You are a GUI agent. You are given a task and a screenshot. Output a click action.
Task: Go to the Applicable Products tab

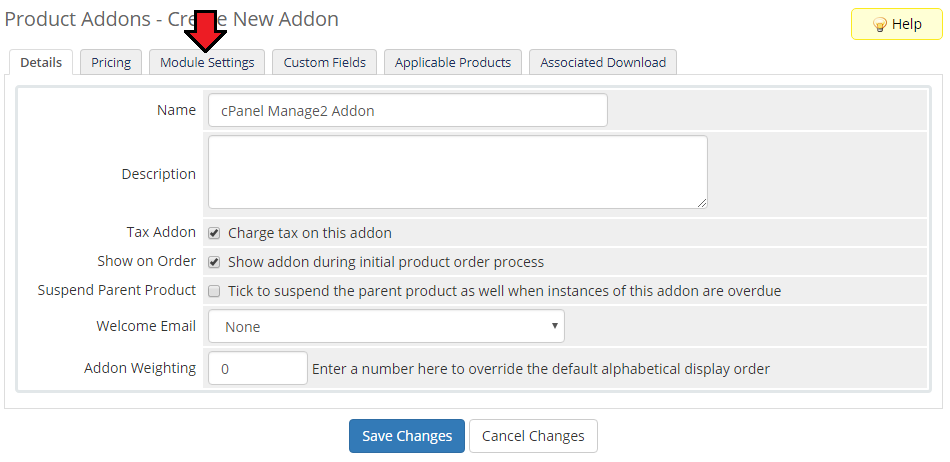point(453,62)
